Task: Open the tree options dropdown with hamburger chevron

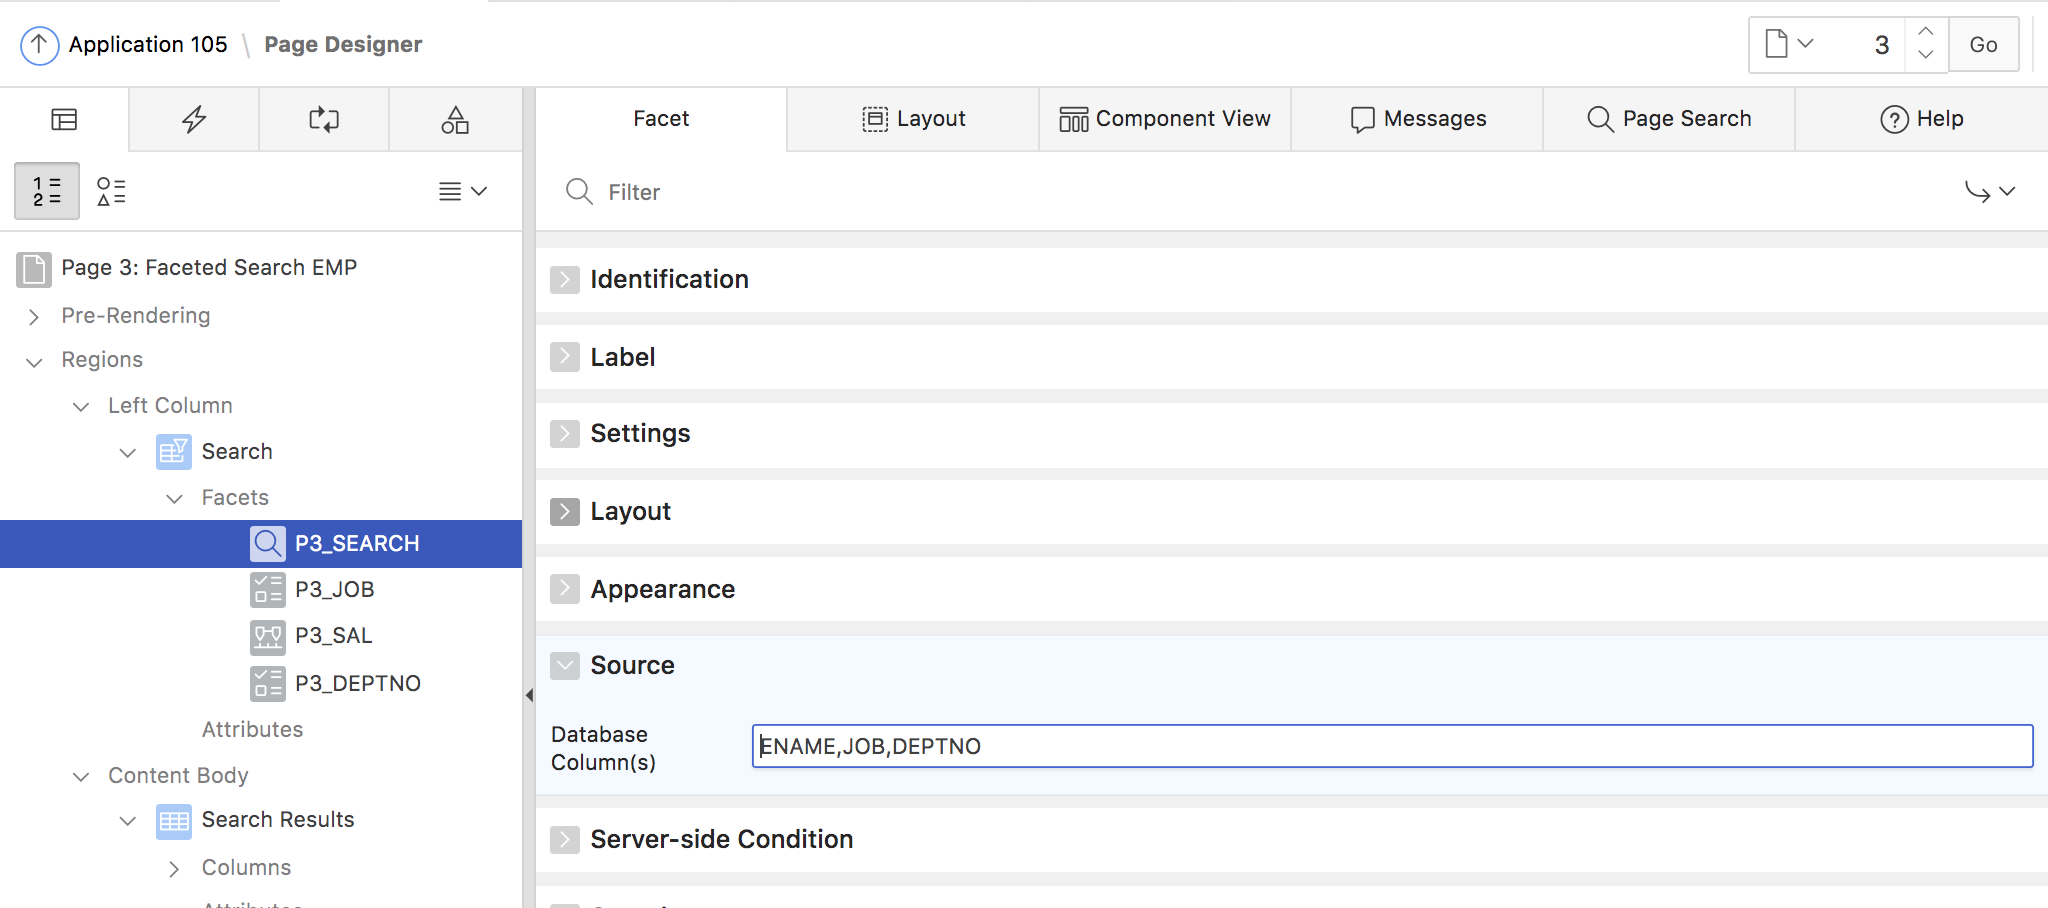Action: (463, 191)
